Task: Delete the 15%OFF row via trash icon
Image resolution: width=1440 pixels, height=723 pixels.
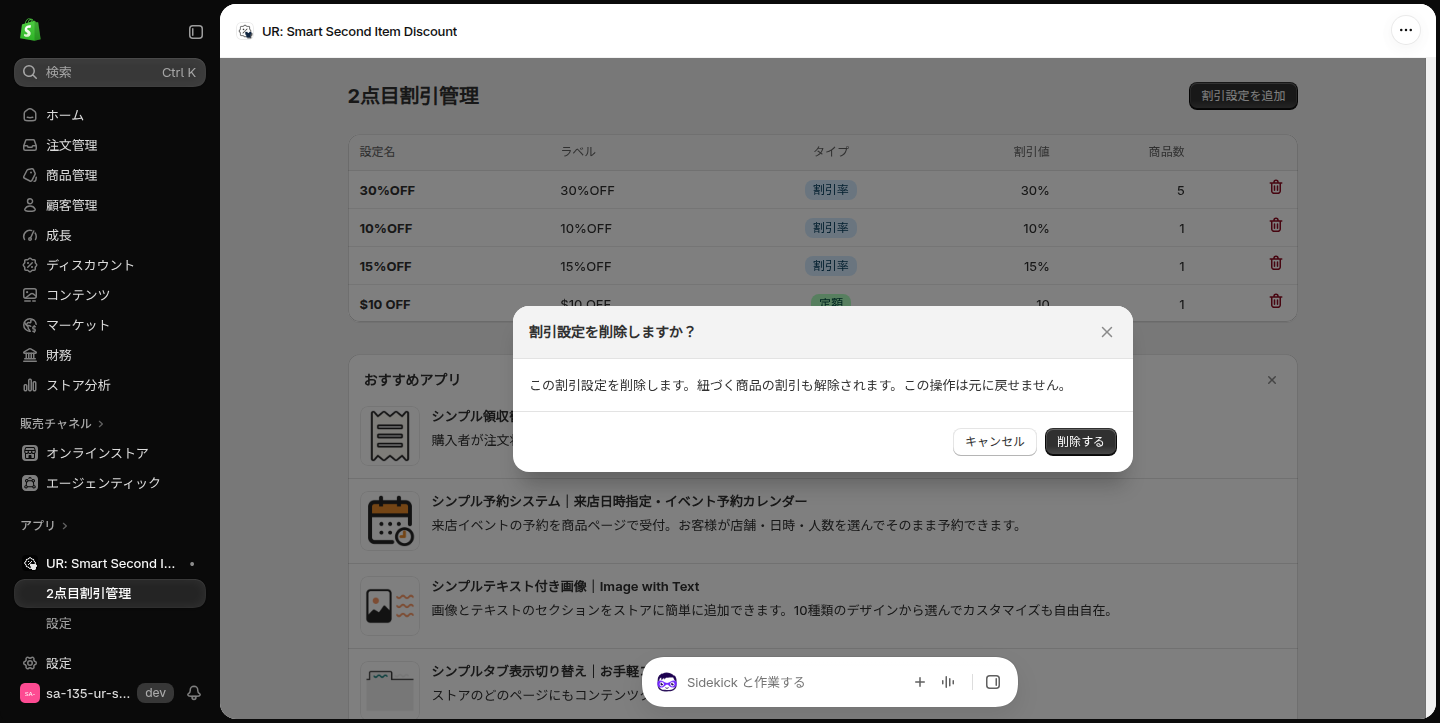Action: click(1276, 263)
